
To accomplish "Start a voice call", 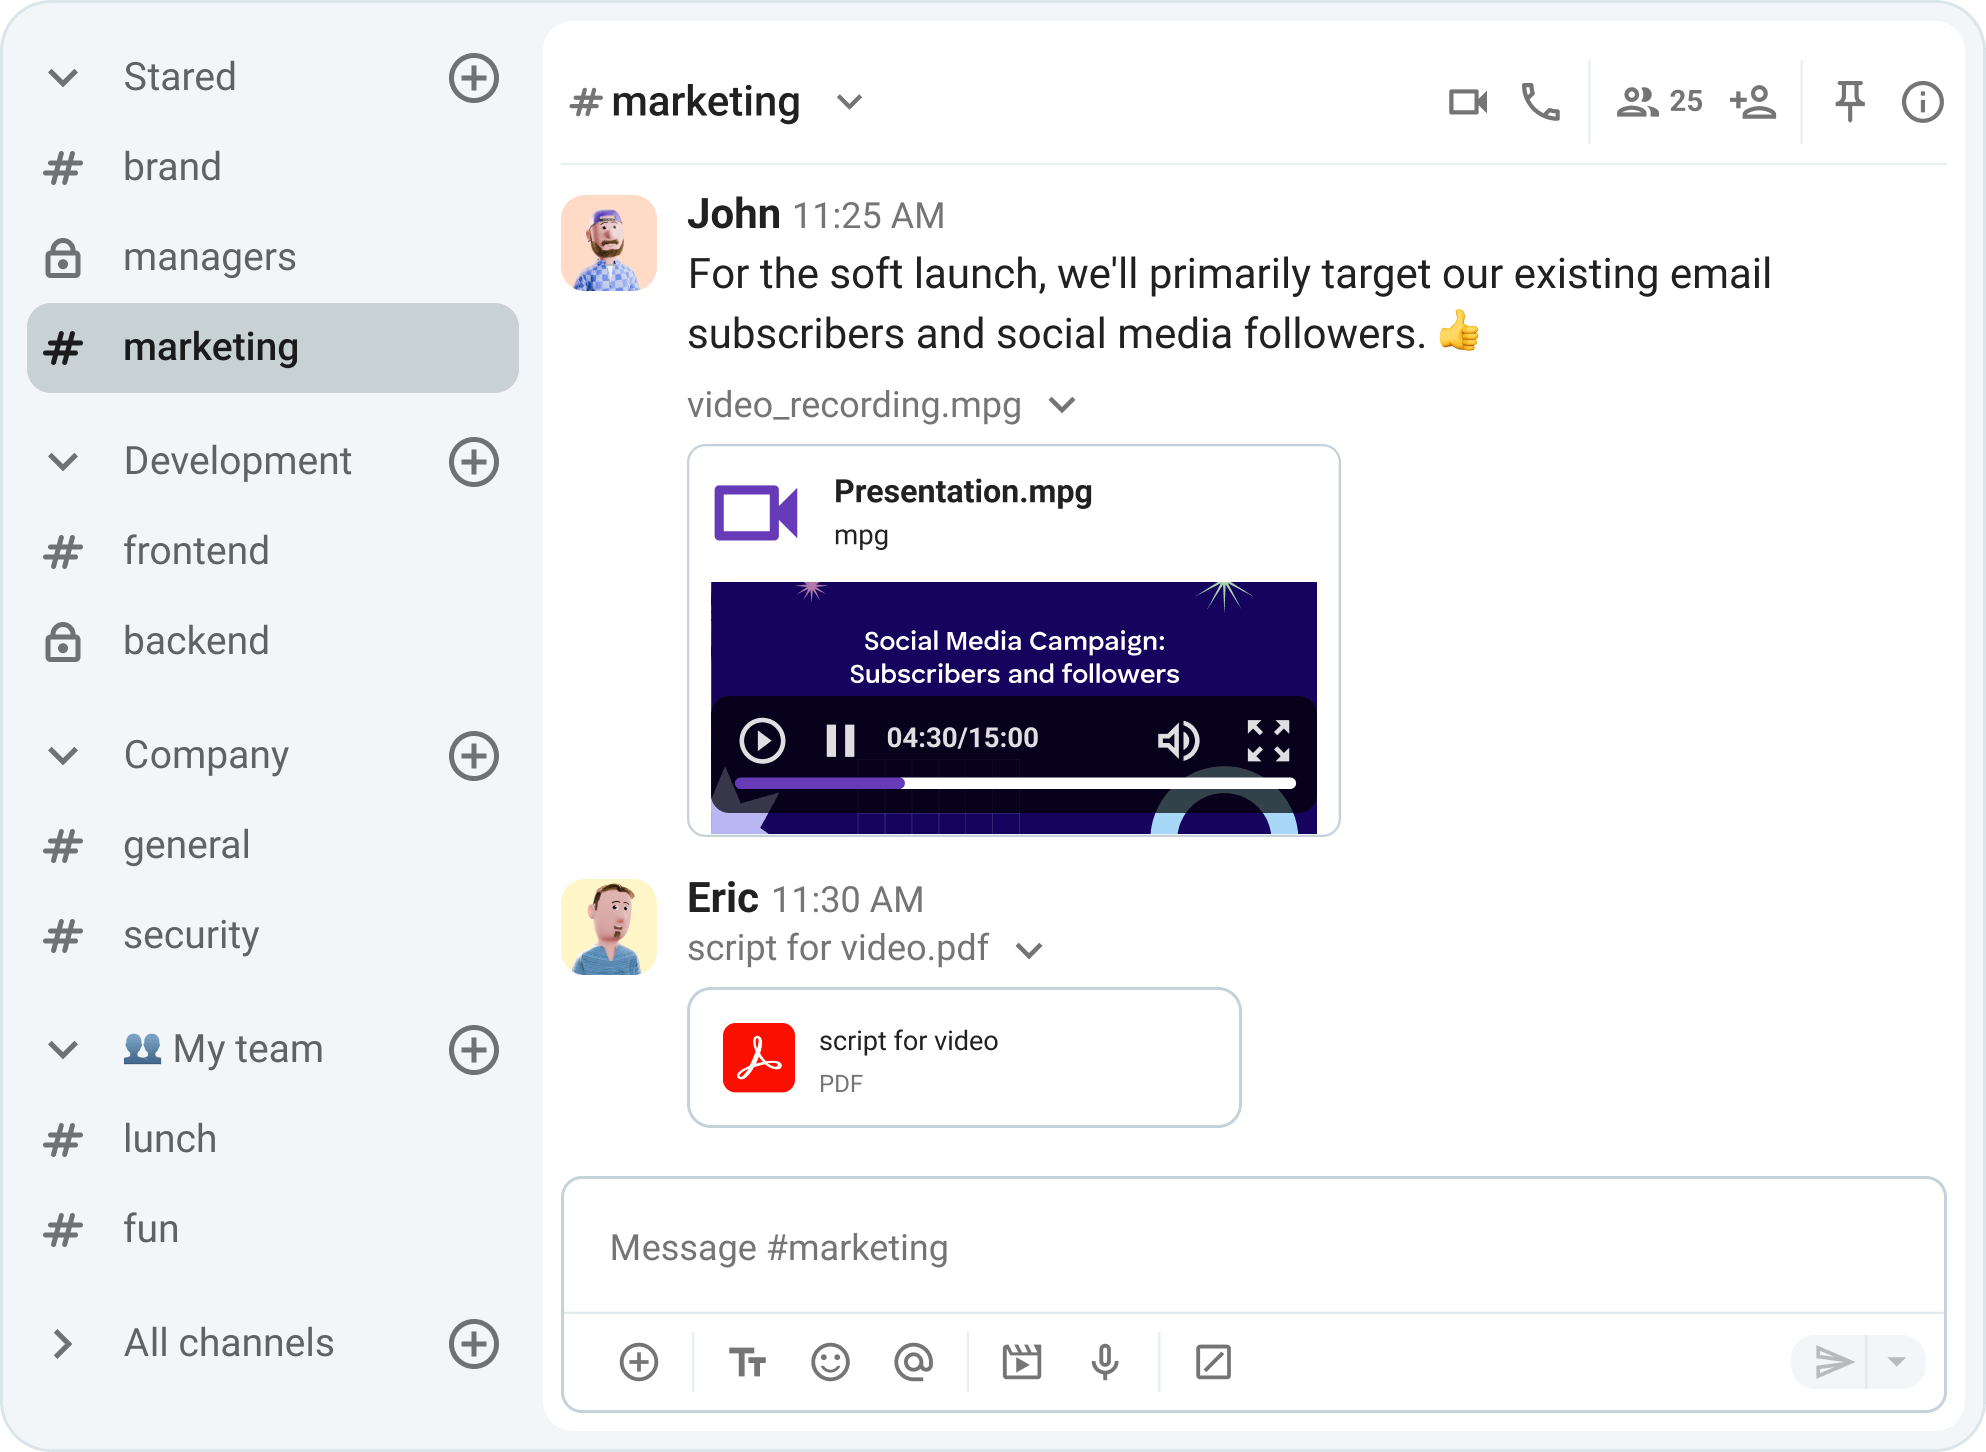I will tap(1539, 100).
